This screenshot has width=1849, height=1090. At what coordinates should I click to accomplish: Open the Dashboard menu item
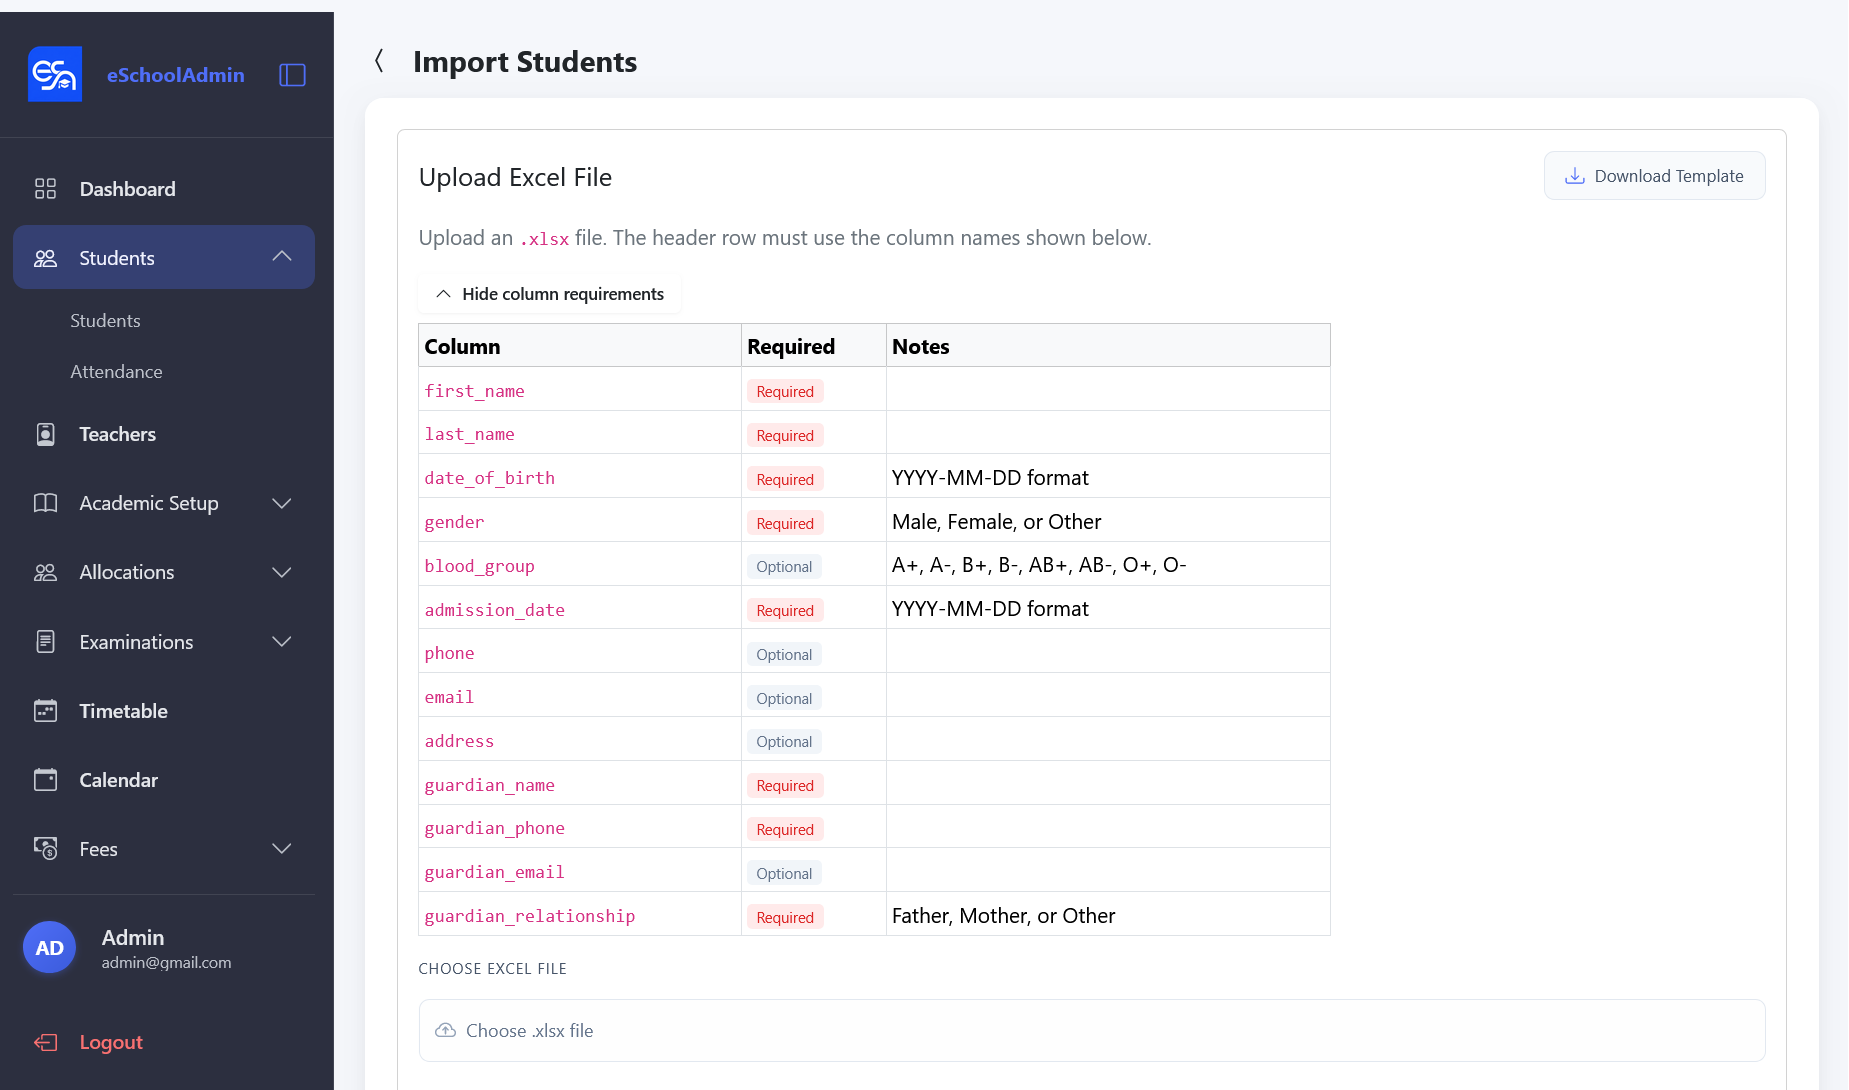(164, 189)
